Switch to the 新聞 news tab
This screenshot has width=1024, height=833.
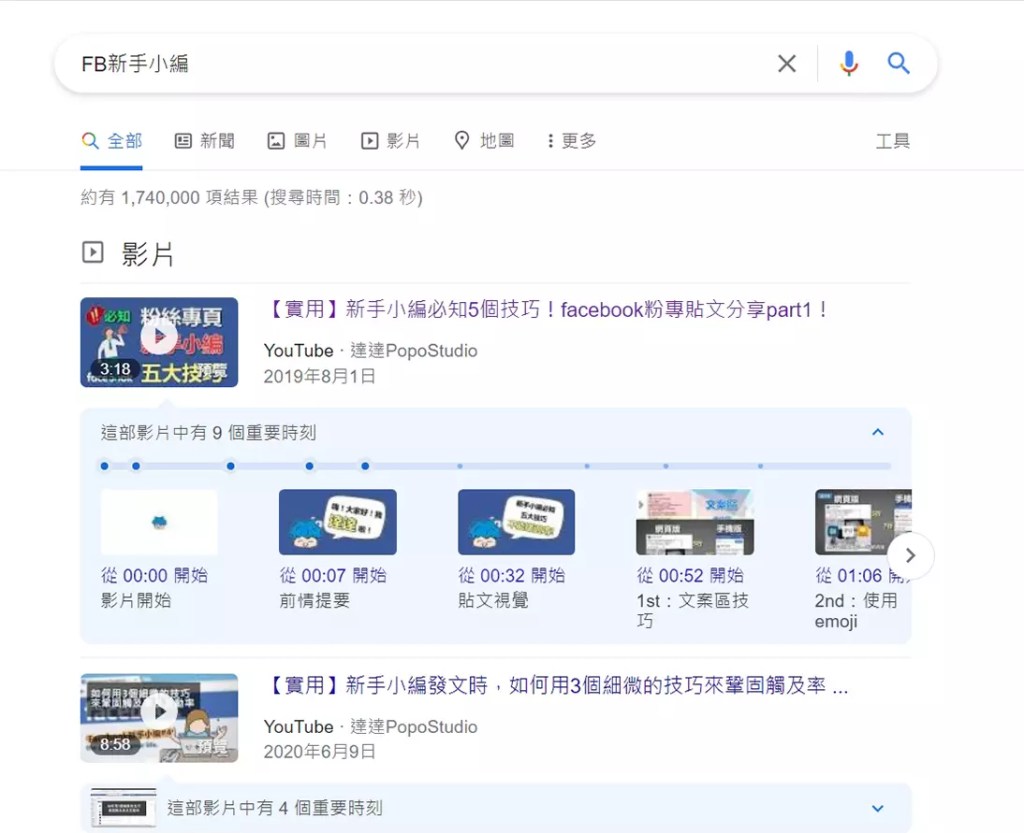(x=205, y=141)
